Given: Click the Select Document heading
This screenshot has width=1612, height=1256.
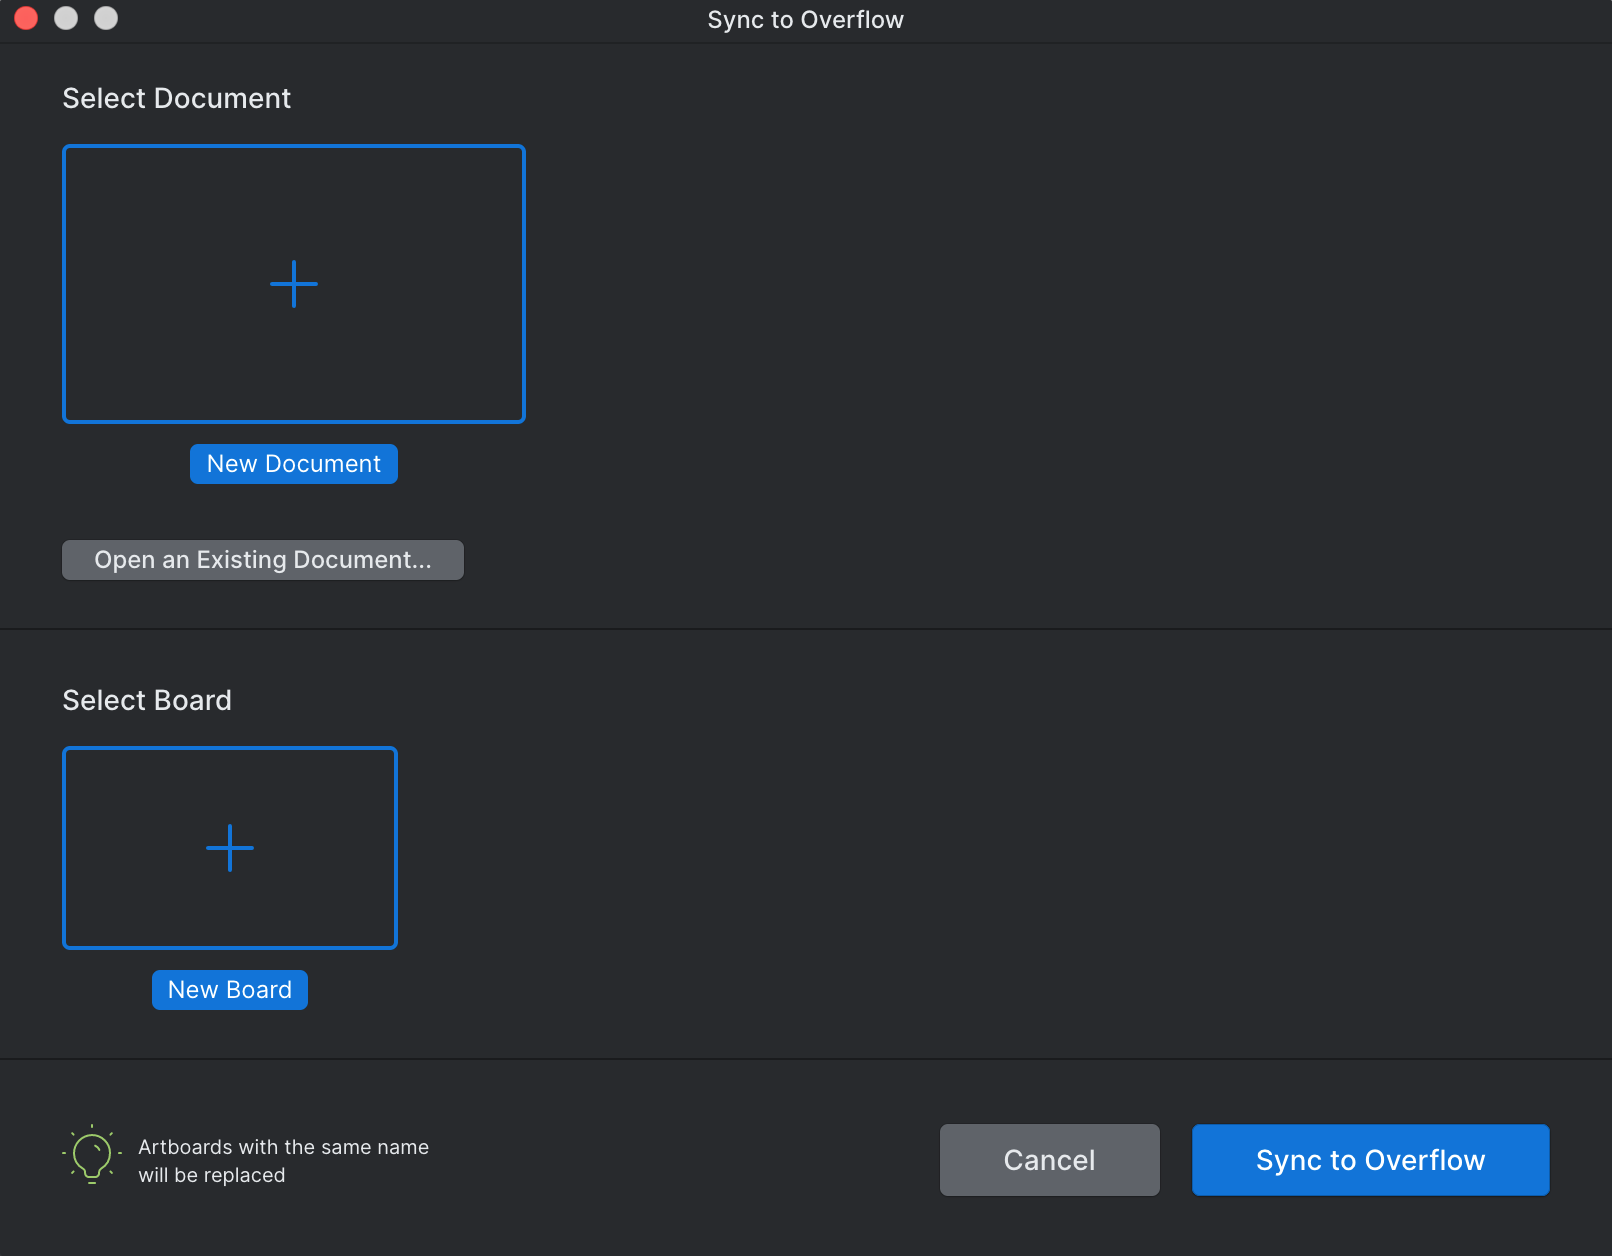Looking at the screenshot, I should point(177,98).
